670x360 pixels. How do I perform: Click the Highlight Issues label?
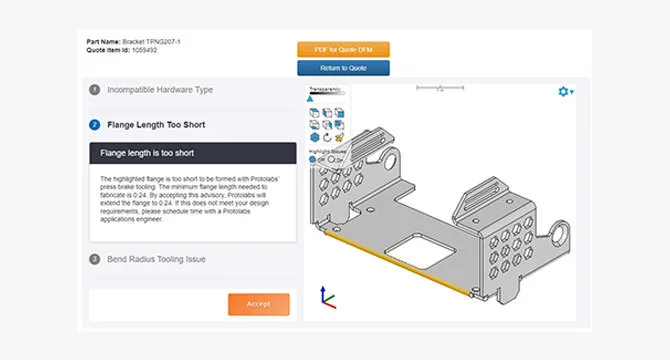pyautogui.click(x=327, y=151)
